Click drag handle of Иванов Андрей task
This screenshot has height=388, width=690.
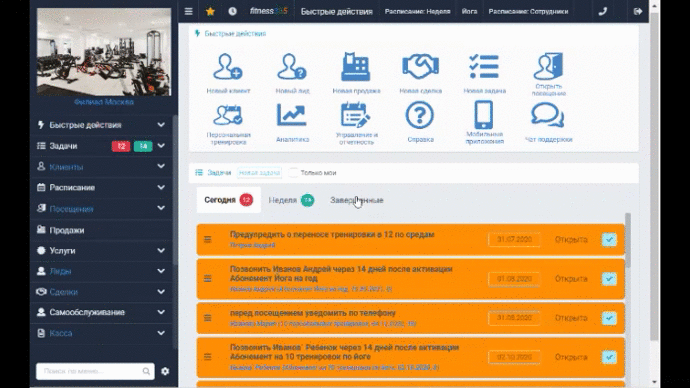[x=208, y=278]
